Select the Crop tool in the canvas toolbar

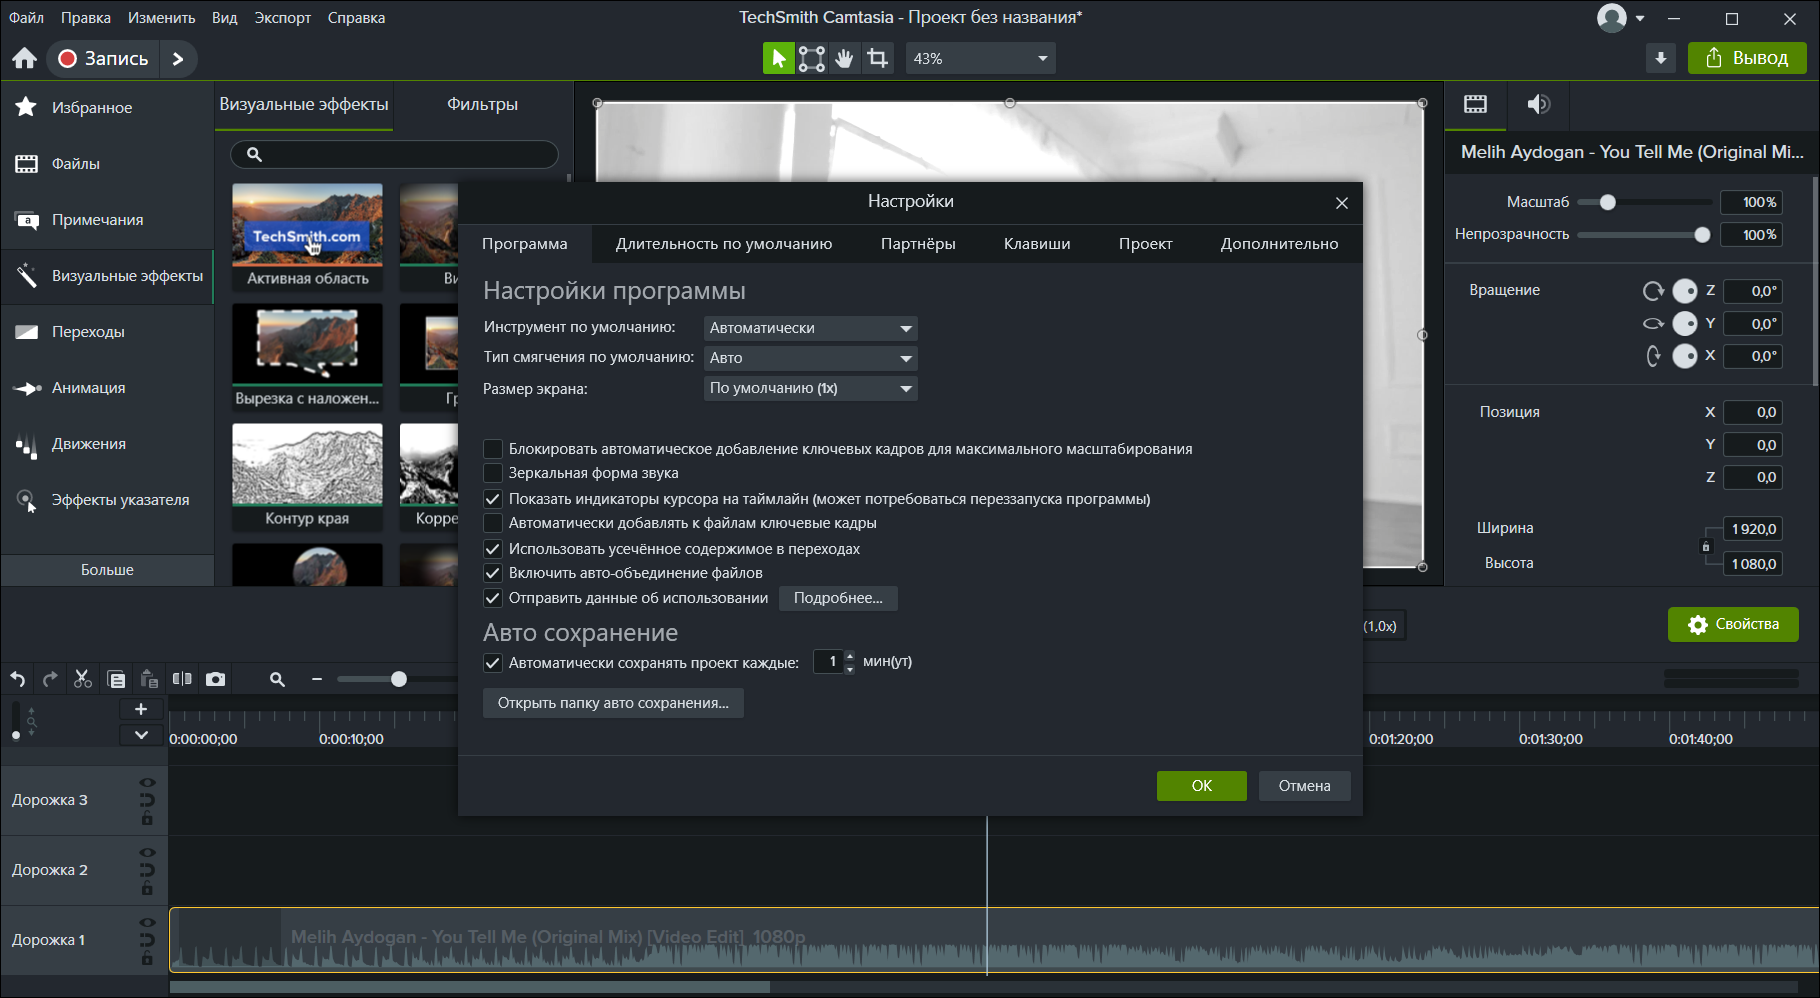pos(878,58)
